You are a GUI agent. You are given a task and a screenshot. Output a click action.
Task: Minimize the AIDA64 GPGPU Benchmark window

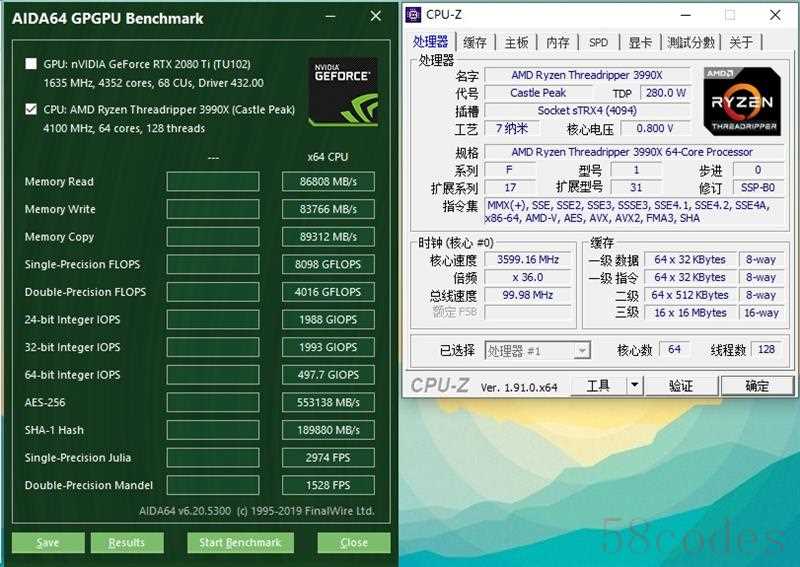click(x=331, y=17)
